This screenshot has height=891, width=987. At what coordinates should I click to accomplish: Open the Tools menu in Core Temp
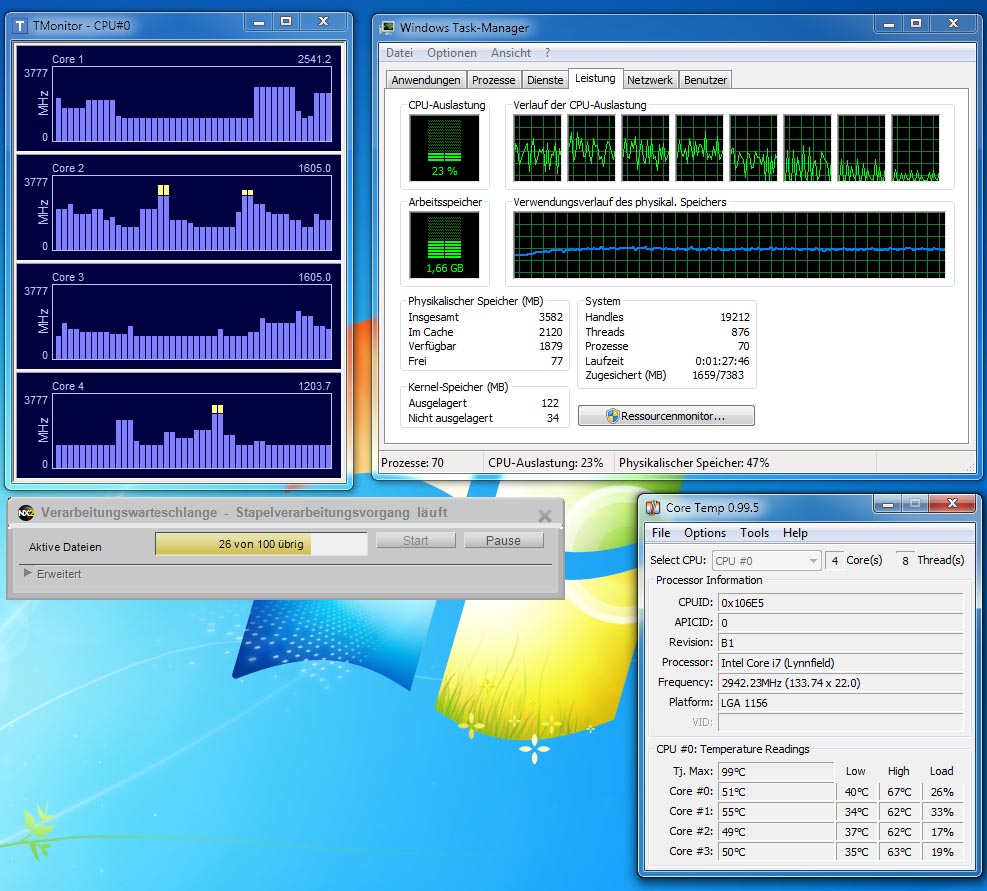pyautogui.click(x=754, y=533)
